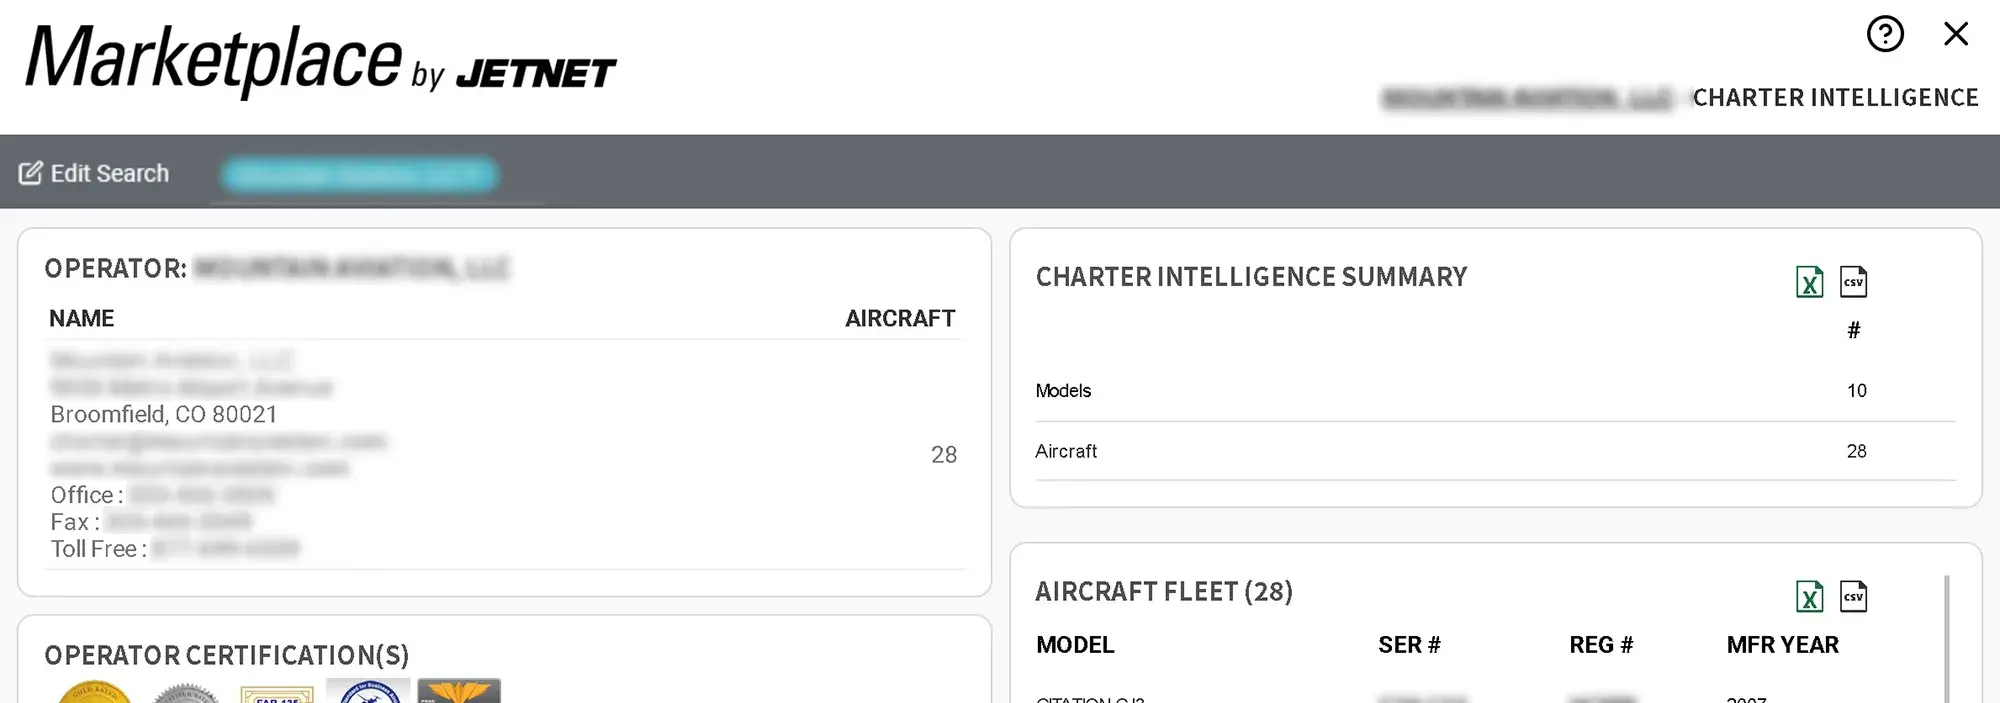Screen dimensions: 2000x703
Task: Switch to the highlighted search results tab
Action: point(362,173)
